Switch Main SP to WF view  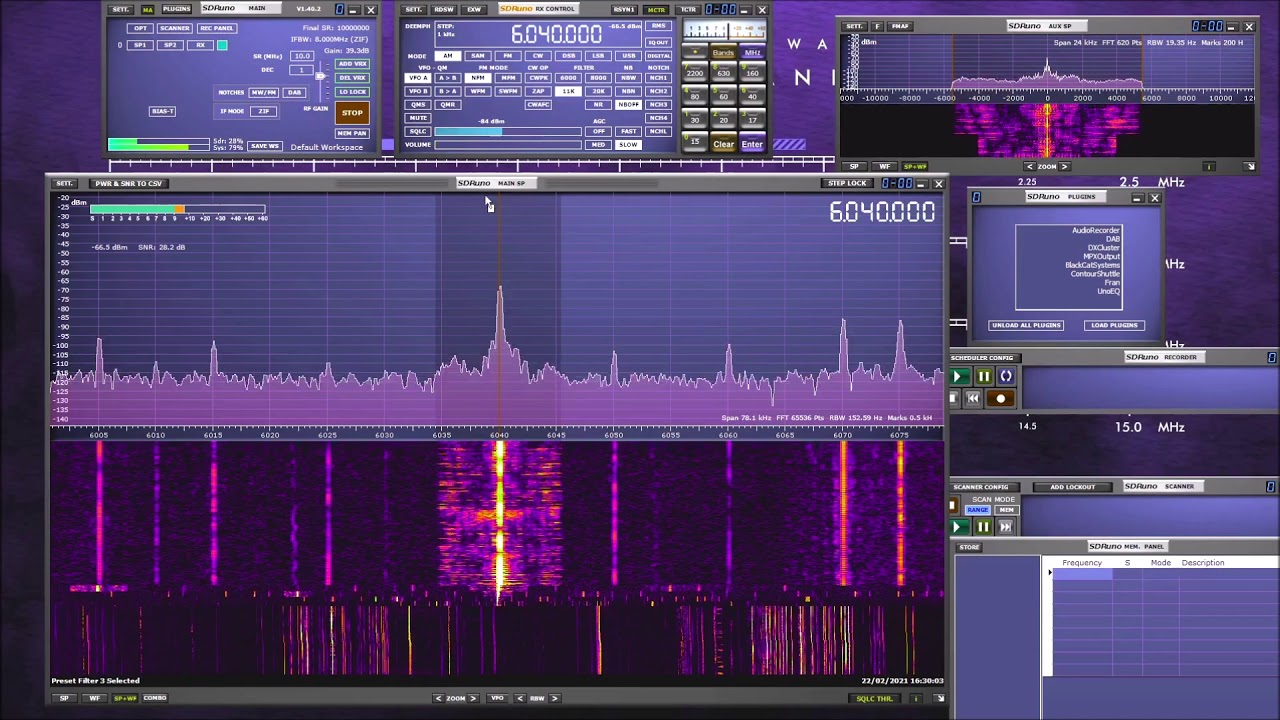pos(94,698)
